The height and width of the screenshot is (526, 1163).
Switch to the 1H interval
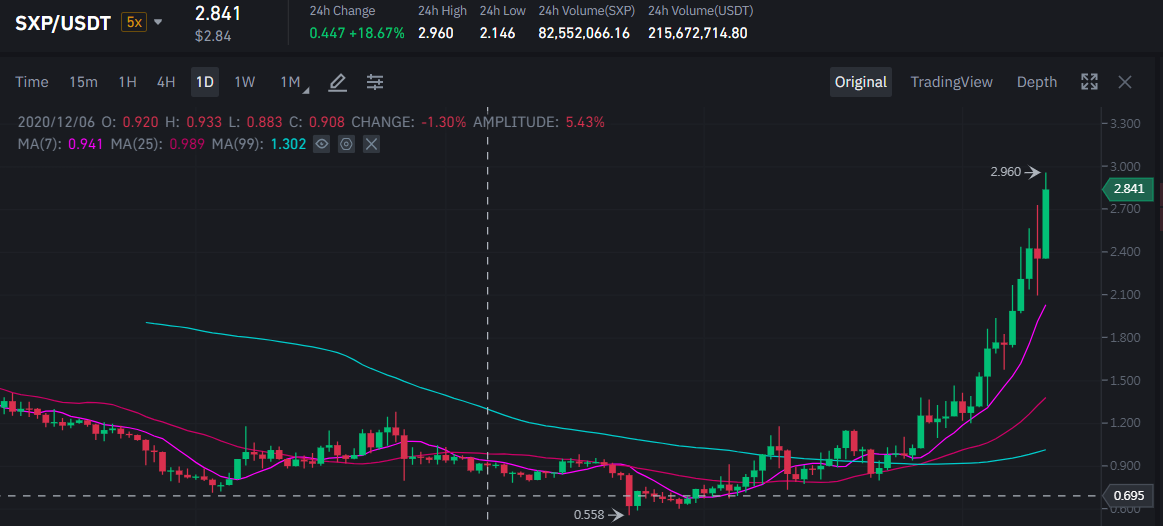click(x=128, y=82)
